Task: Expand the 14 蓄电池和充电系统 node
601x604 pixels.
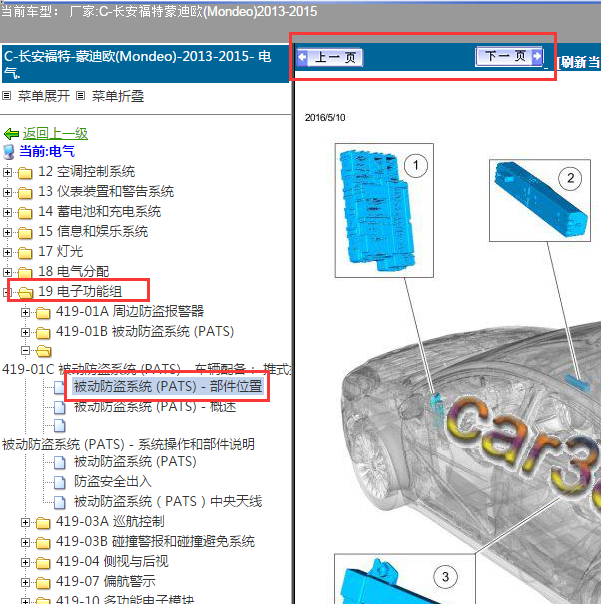Action: point(7,212)
